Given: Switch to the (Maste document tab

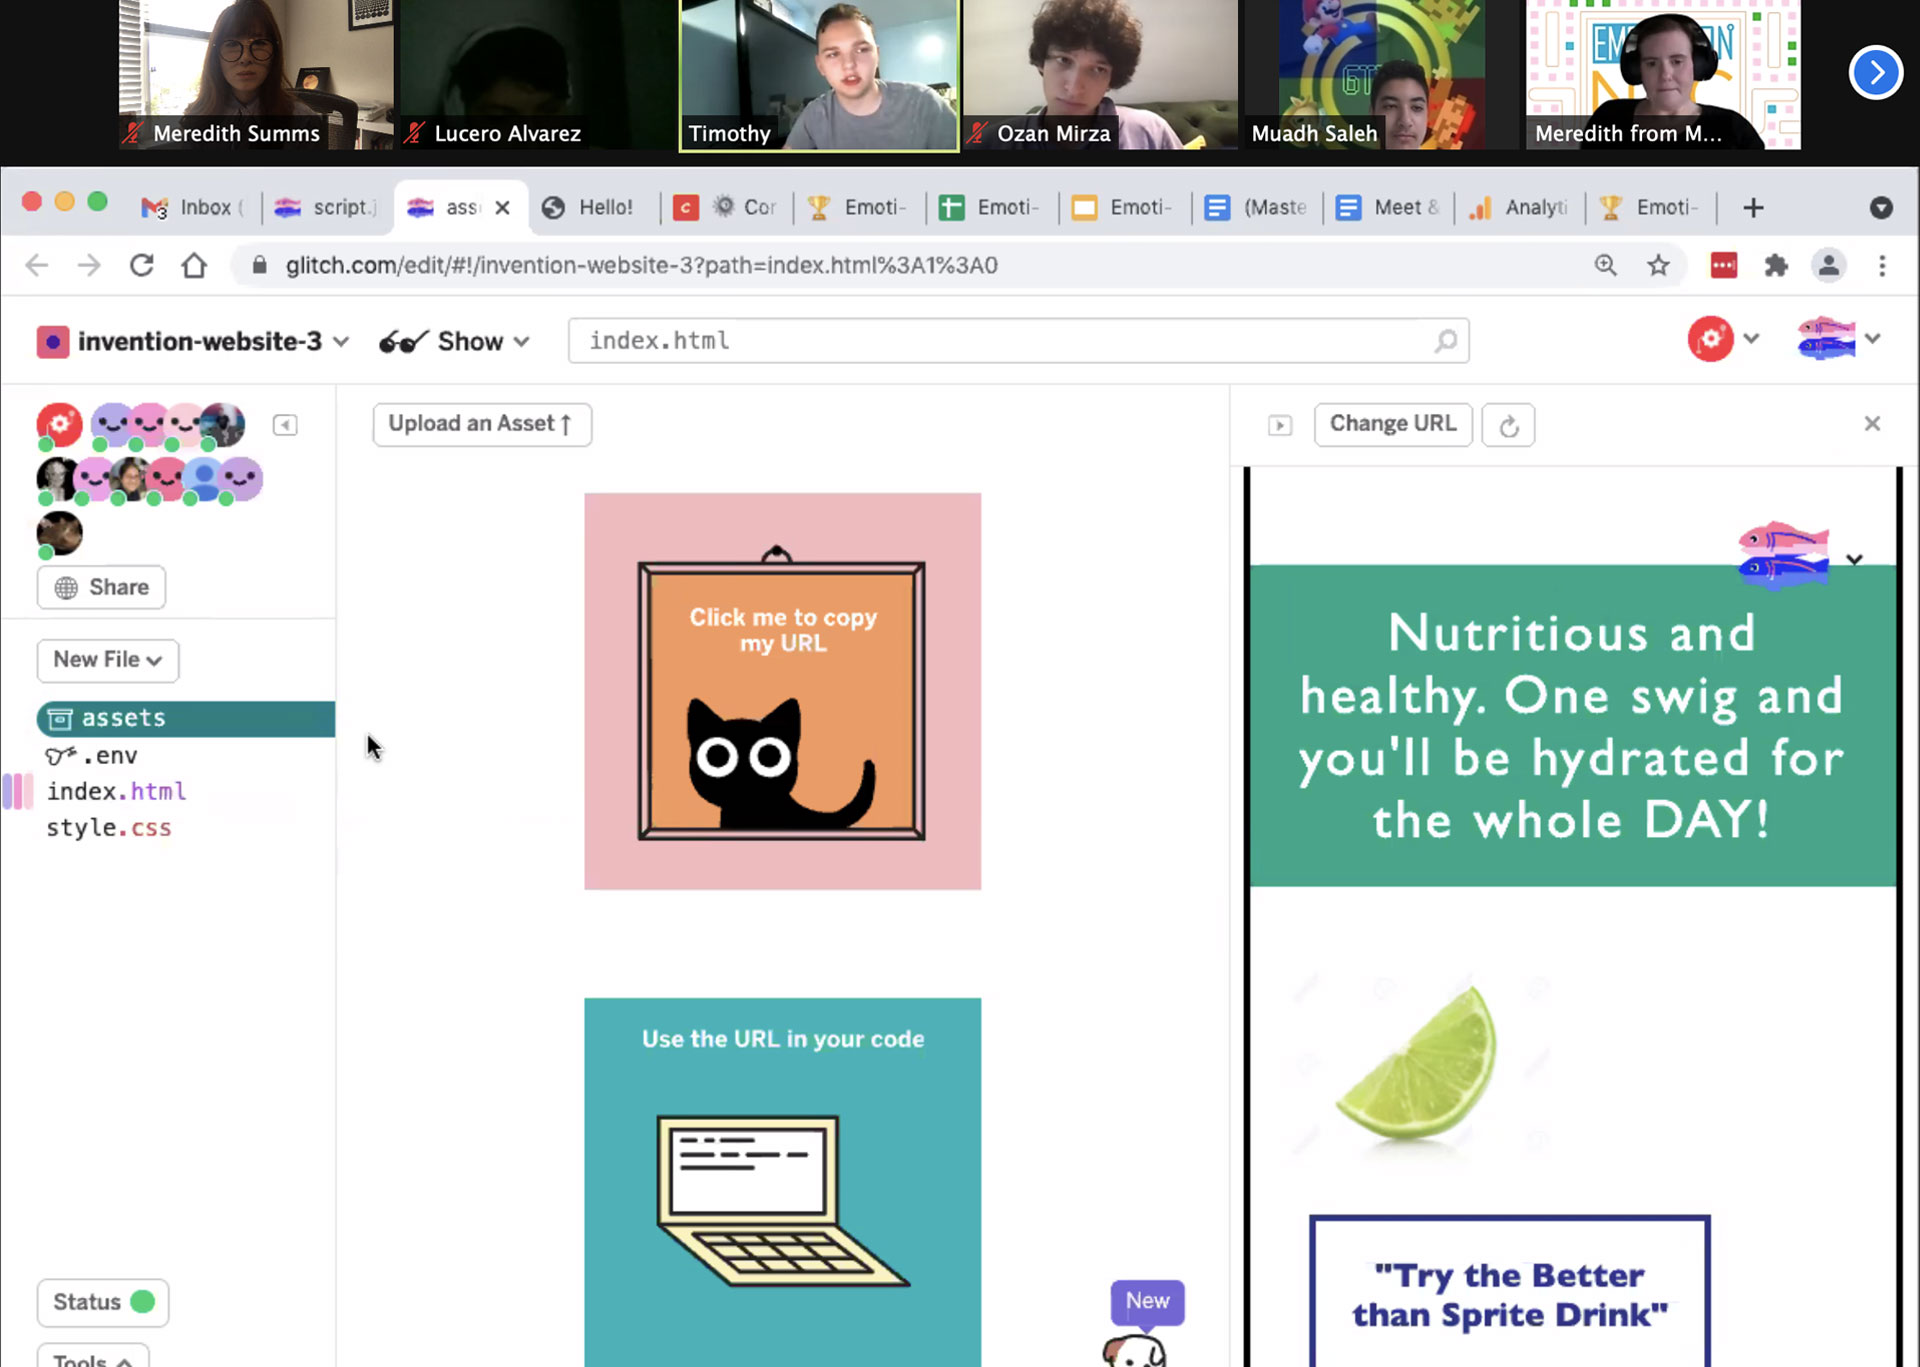Looking at the screenshot, I should [1256, 207].
